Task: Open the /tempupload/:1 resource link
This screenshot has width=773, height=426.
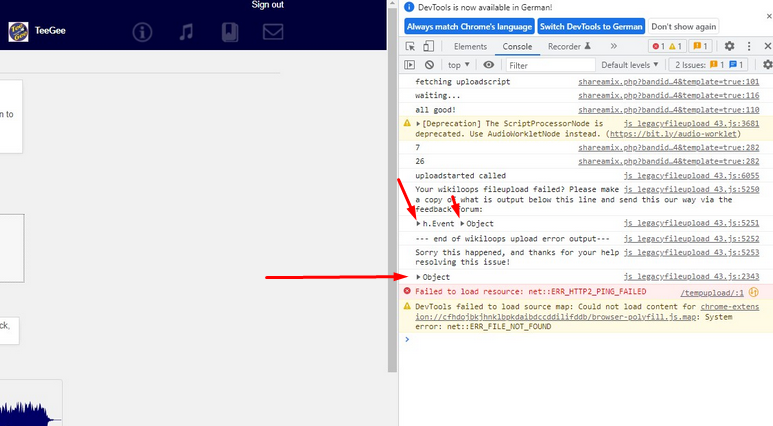Action: pyautogui.click(x=712, y=293)
